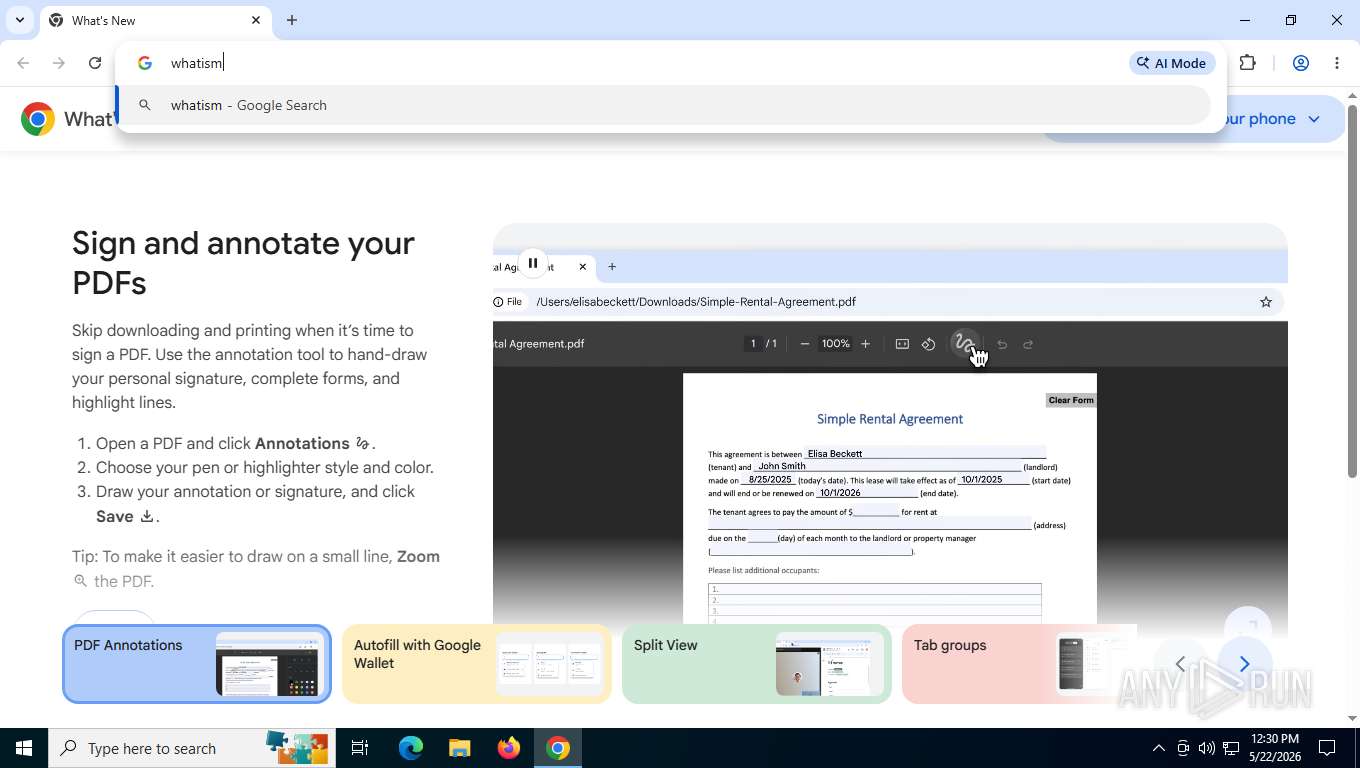Click the bookmark star in the demo

(x=1266, y=302)
